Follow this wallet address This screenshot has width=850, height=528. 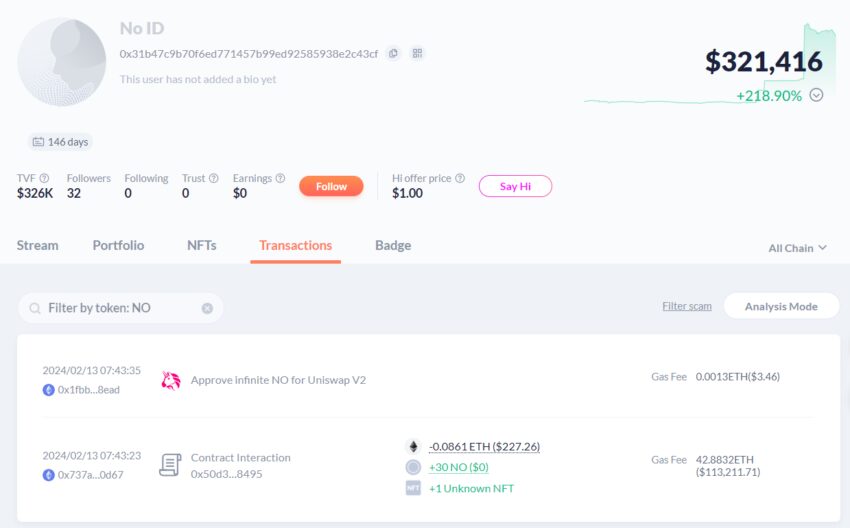[x=331, y=186]
